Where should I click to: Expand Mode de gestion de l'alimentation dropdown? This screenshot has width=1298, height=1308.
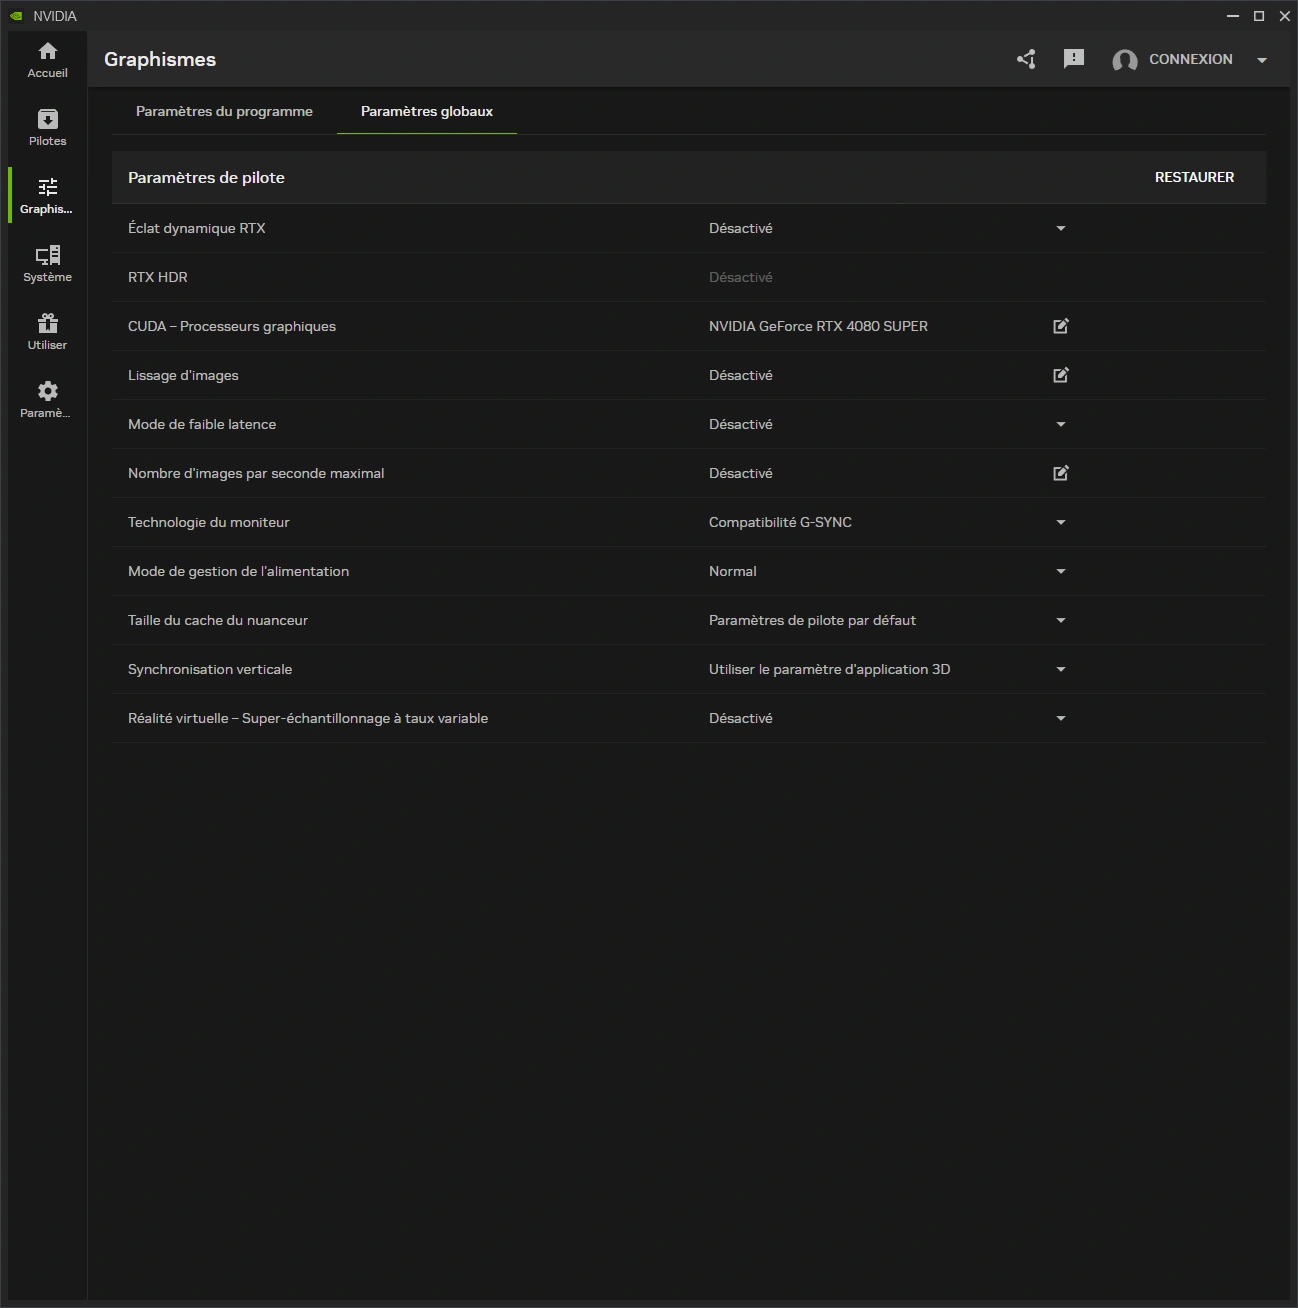(1061, 571)
